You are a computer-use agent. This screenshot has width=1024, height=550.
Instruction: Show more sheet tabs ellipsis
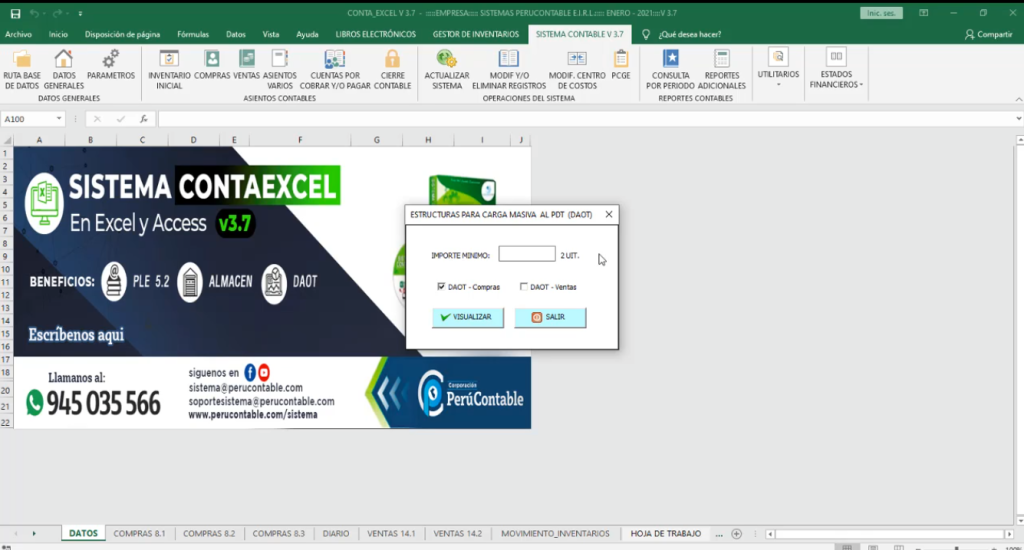[x=718, y=534]
